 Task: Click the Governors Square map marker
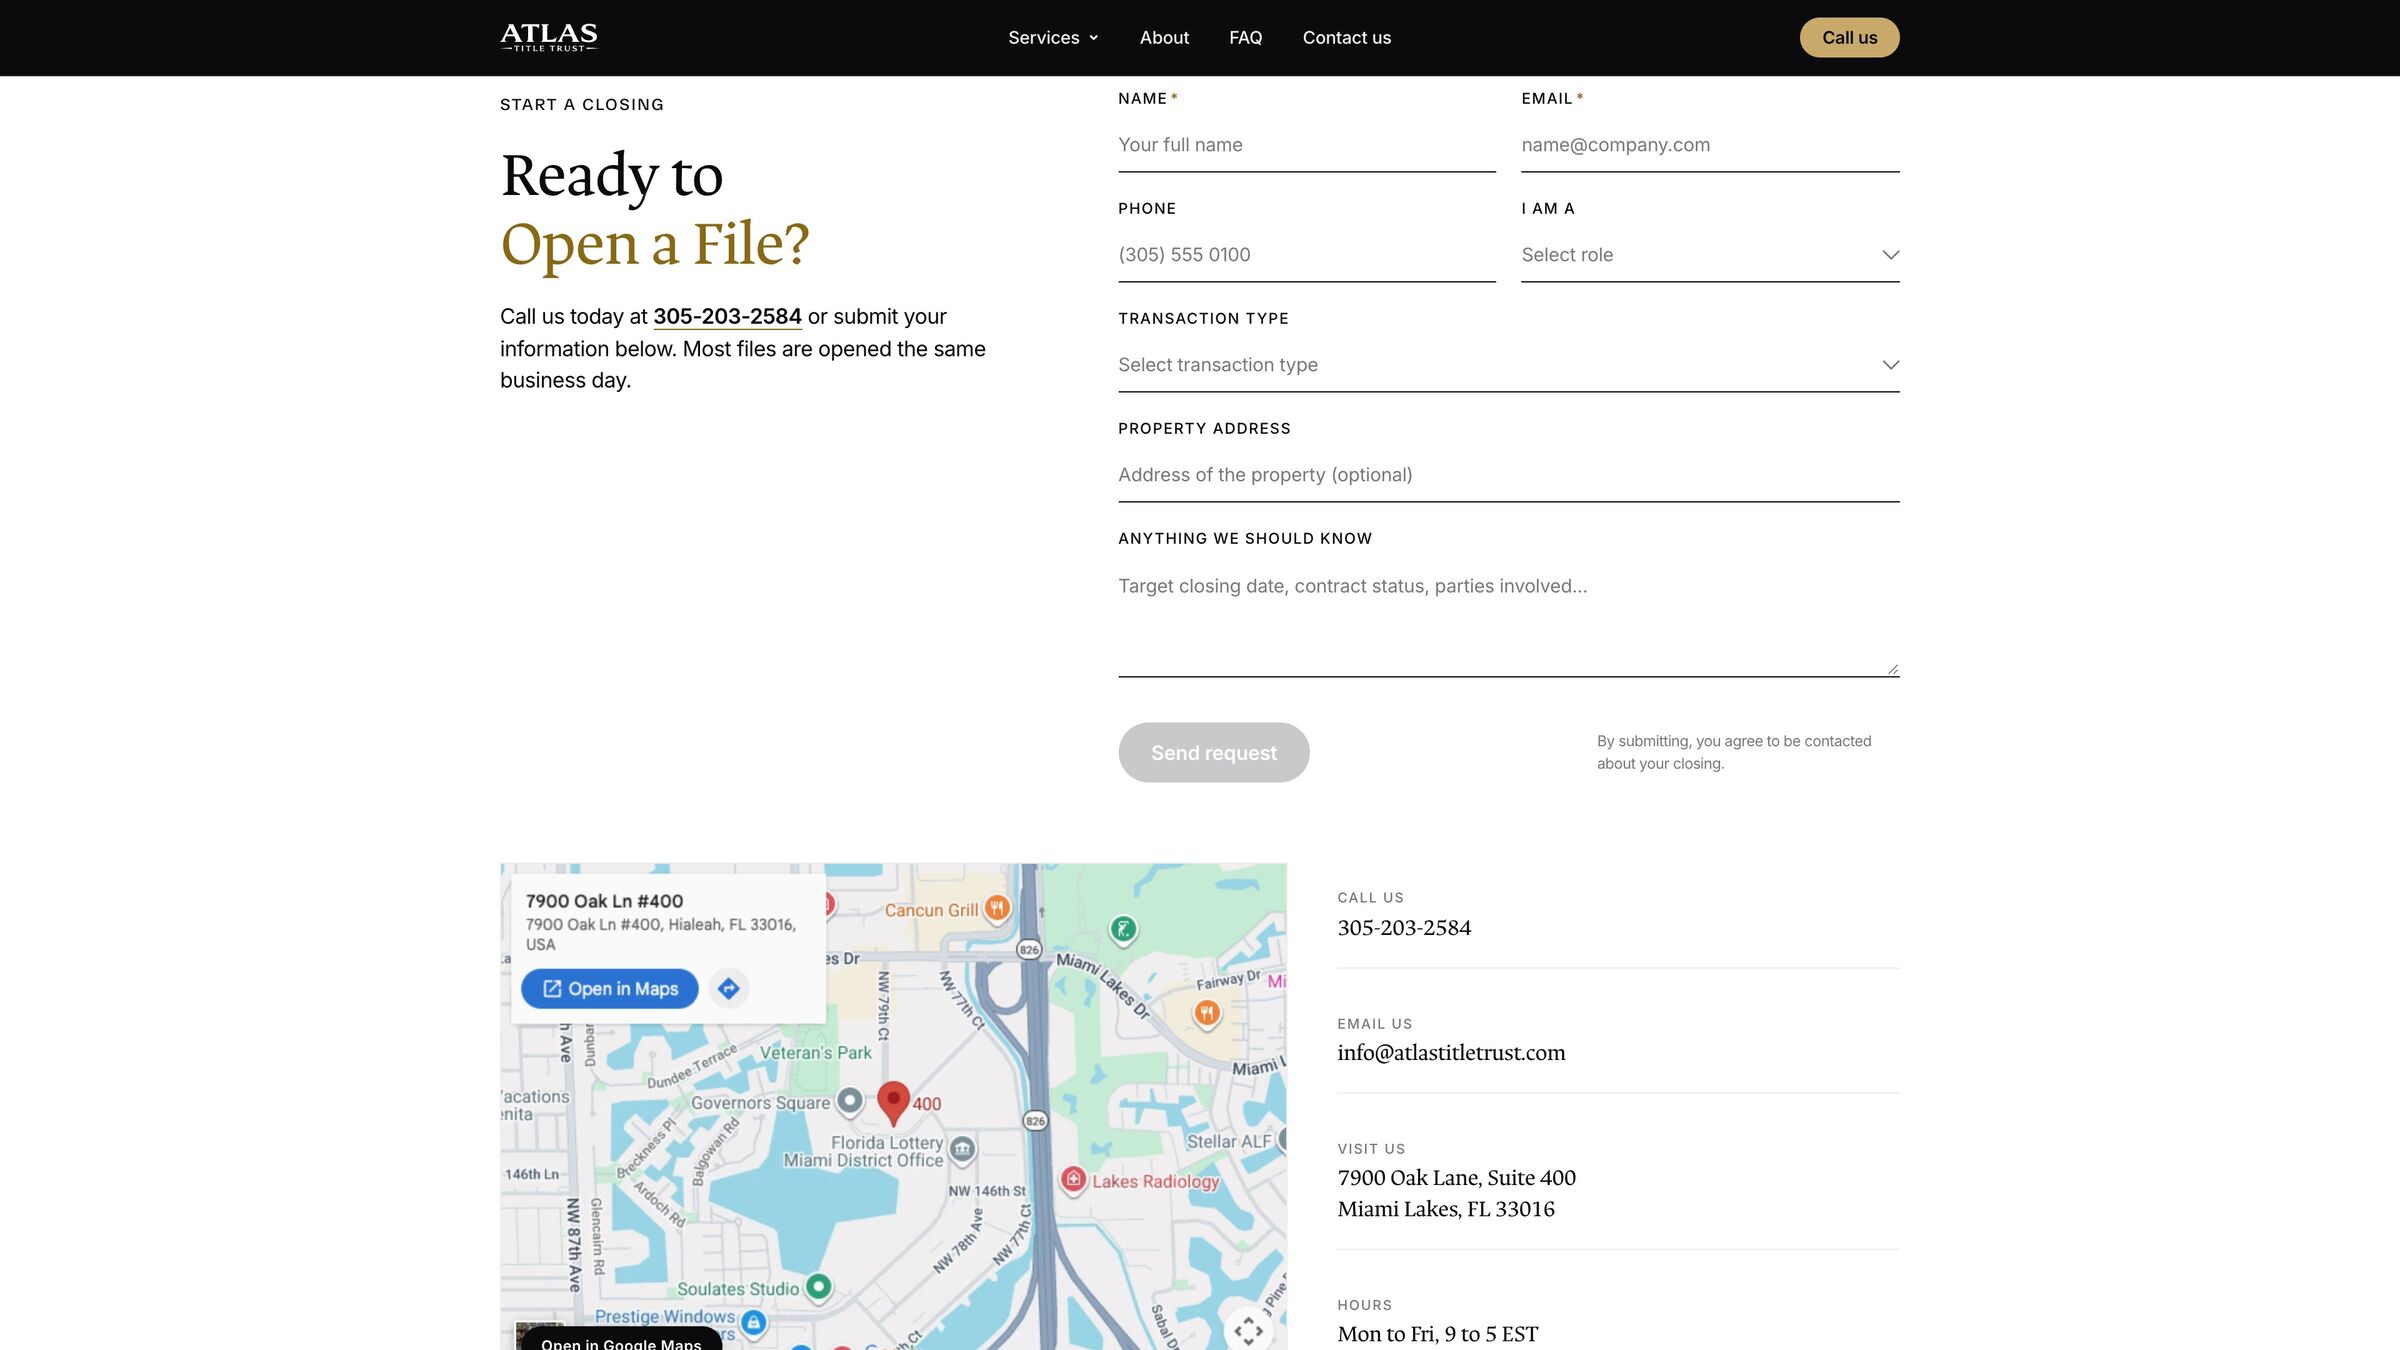point(849,1101)
